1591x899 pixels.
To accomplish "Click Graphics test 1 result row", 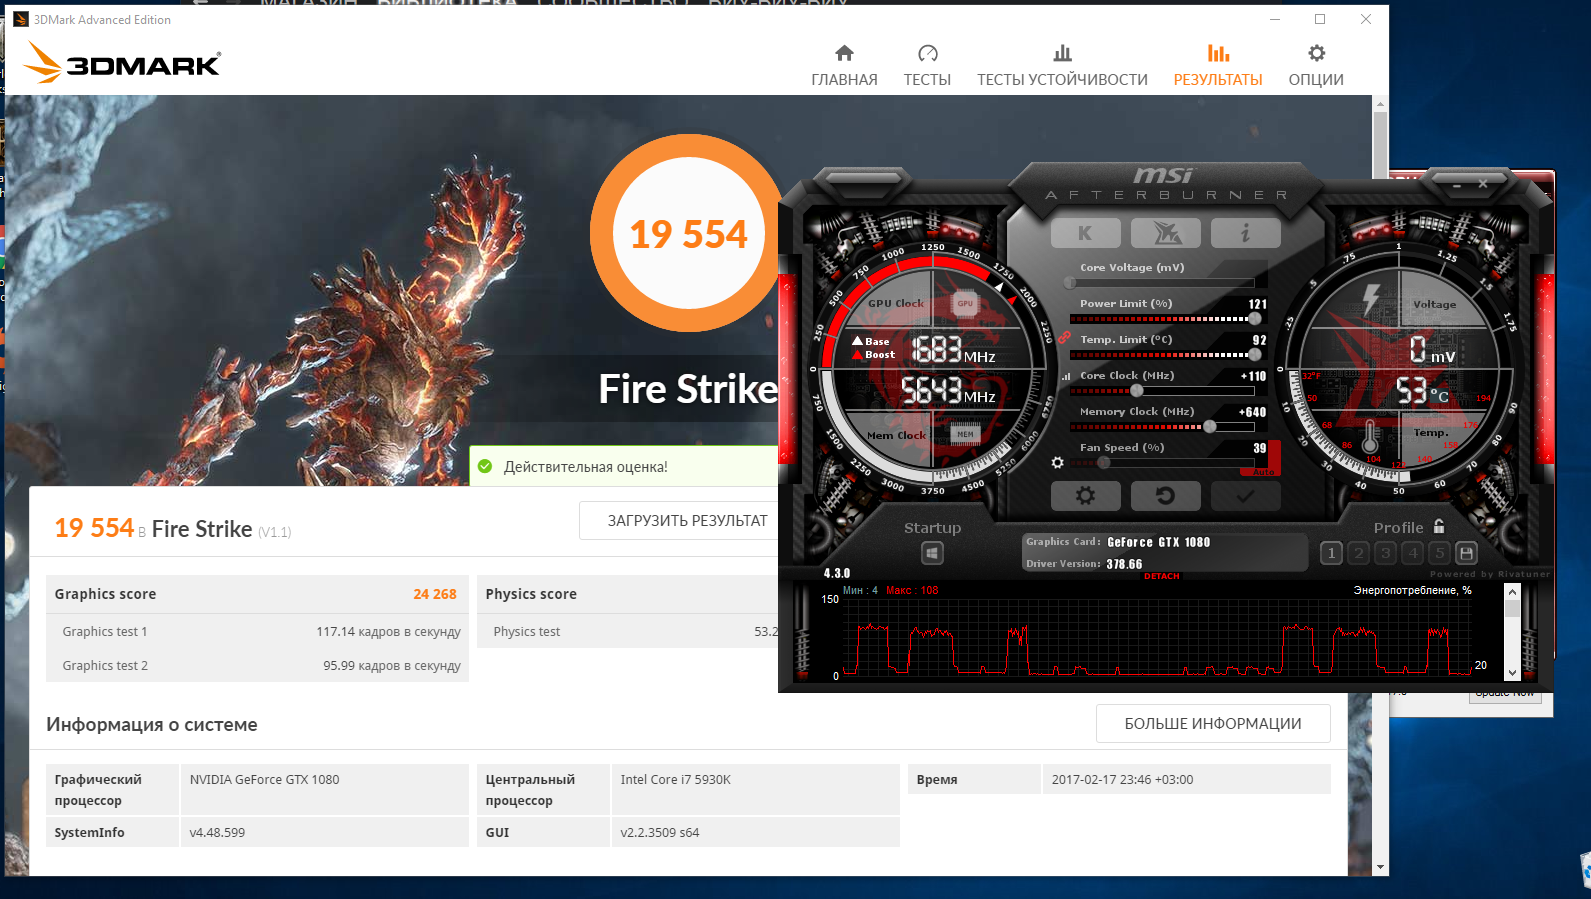I will (257, 631).
